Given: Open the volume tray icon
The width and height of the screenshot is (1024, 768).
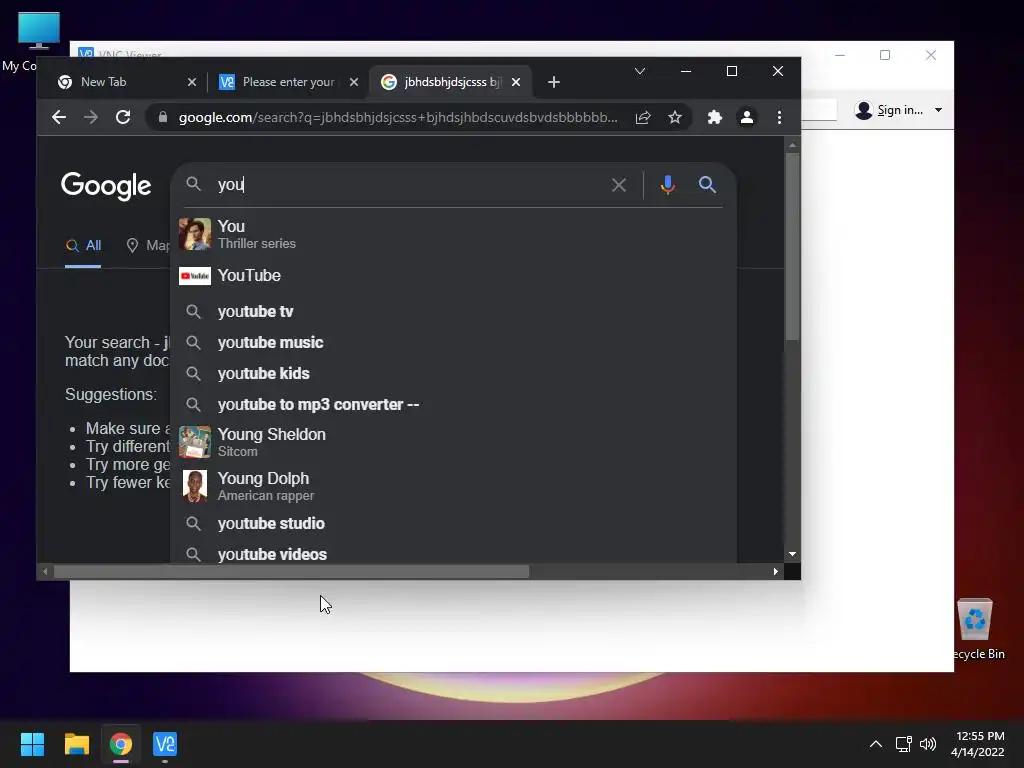Looking at the screenshot, I should [x=928, y=744].
